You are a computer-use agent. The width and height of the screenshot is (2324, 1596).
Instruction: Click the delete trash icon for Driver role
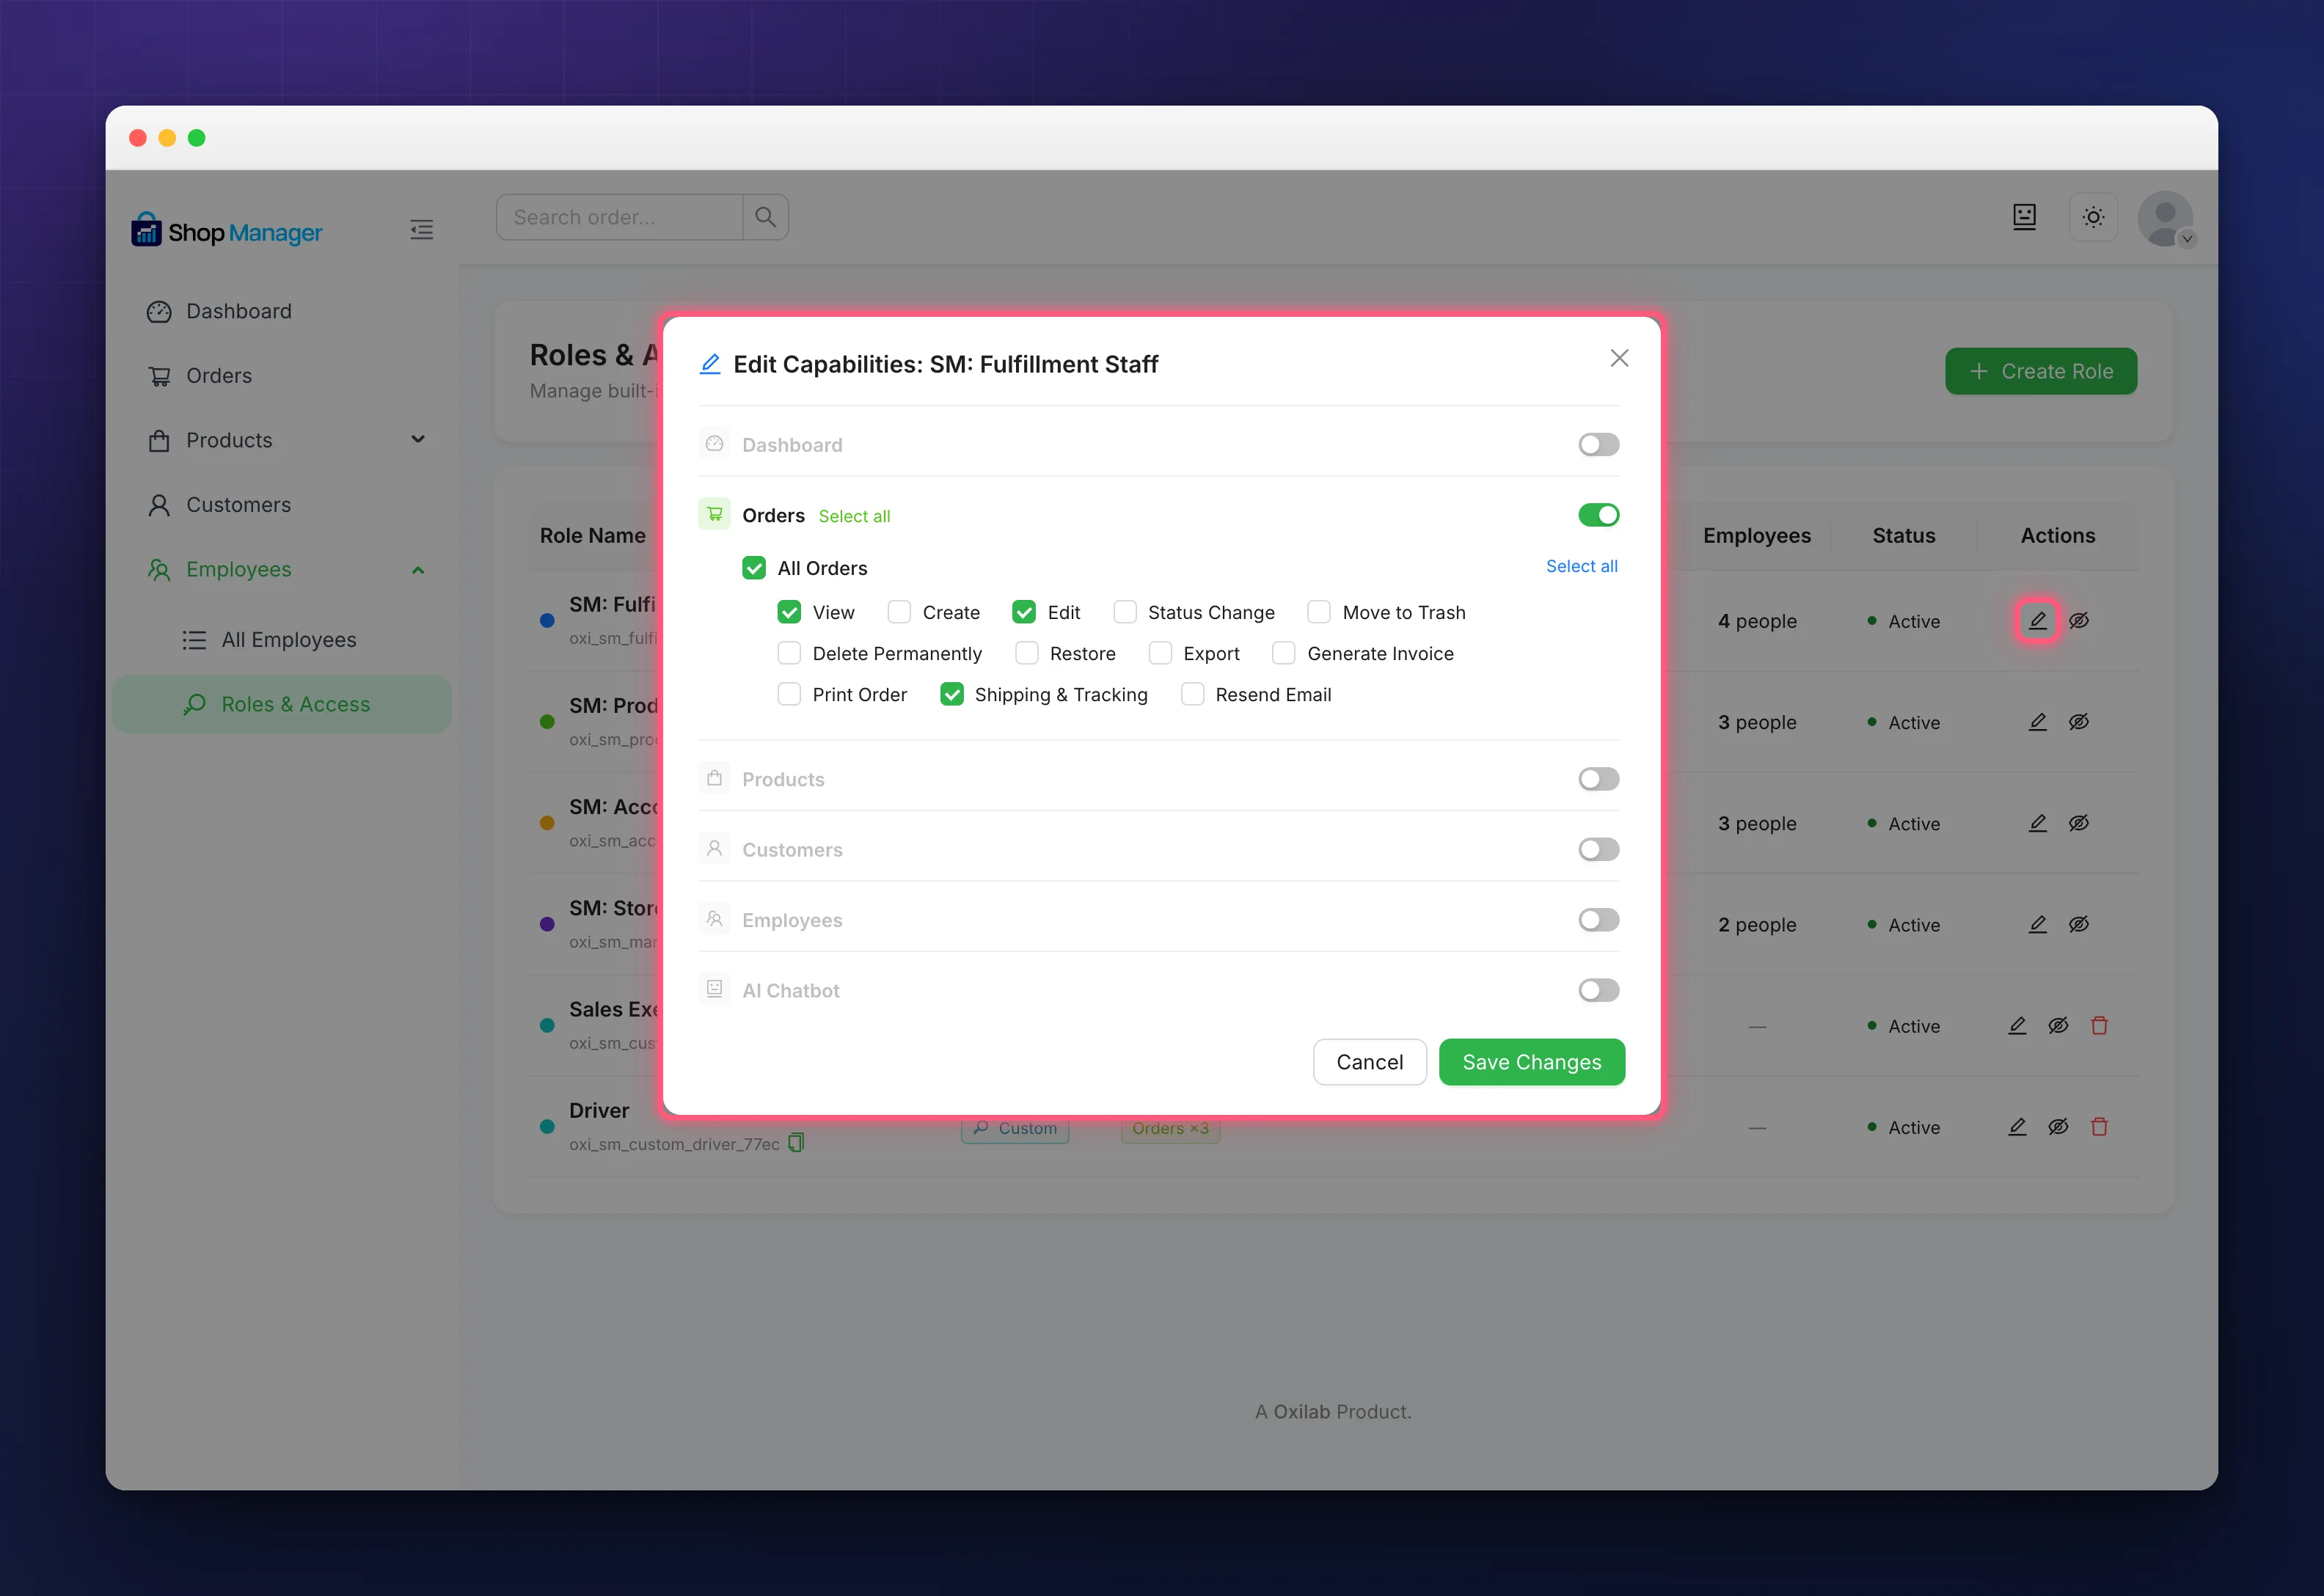coord(2099,1127)
